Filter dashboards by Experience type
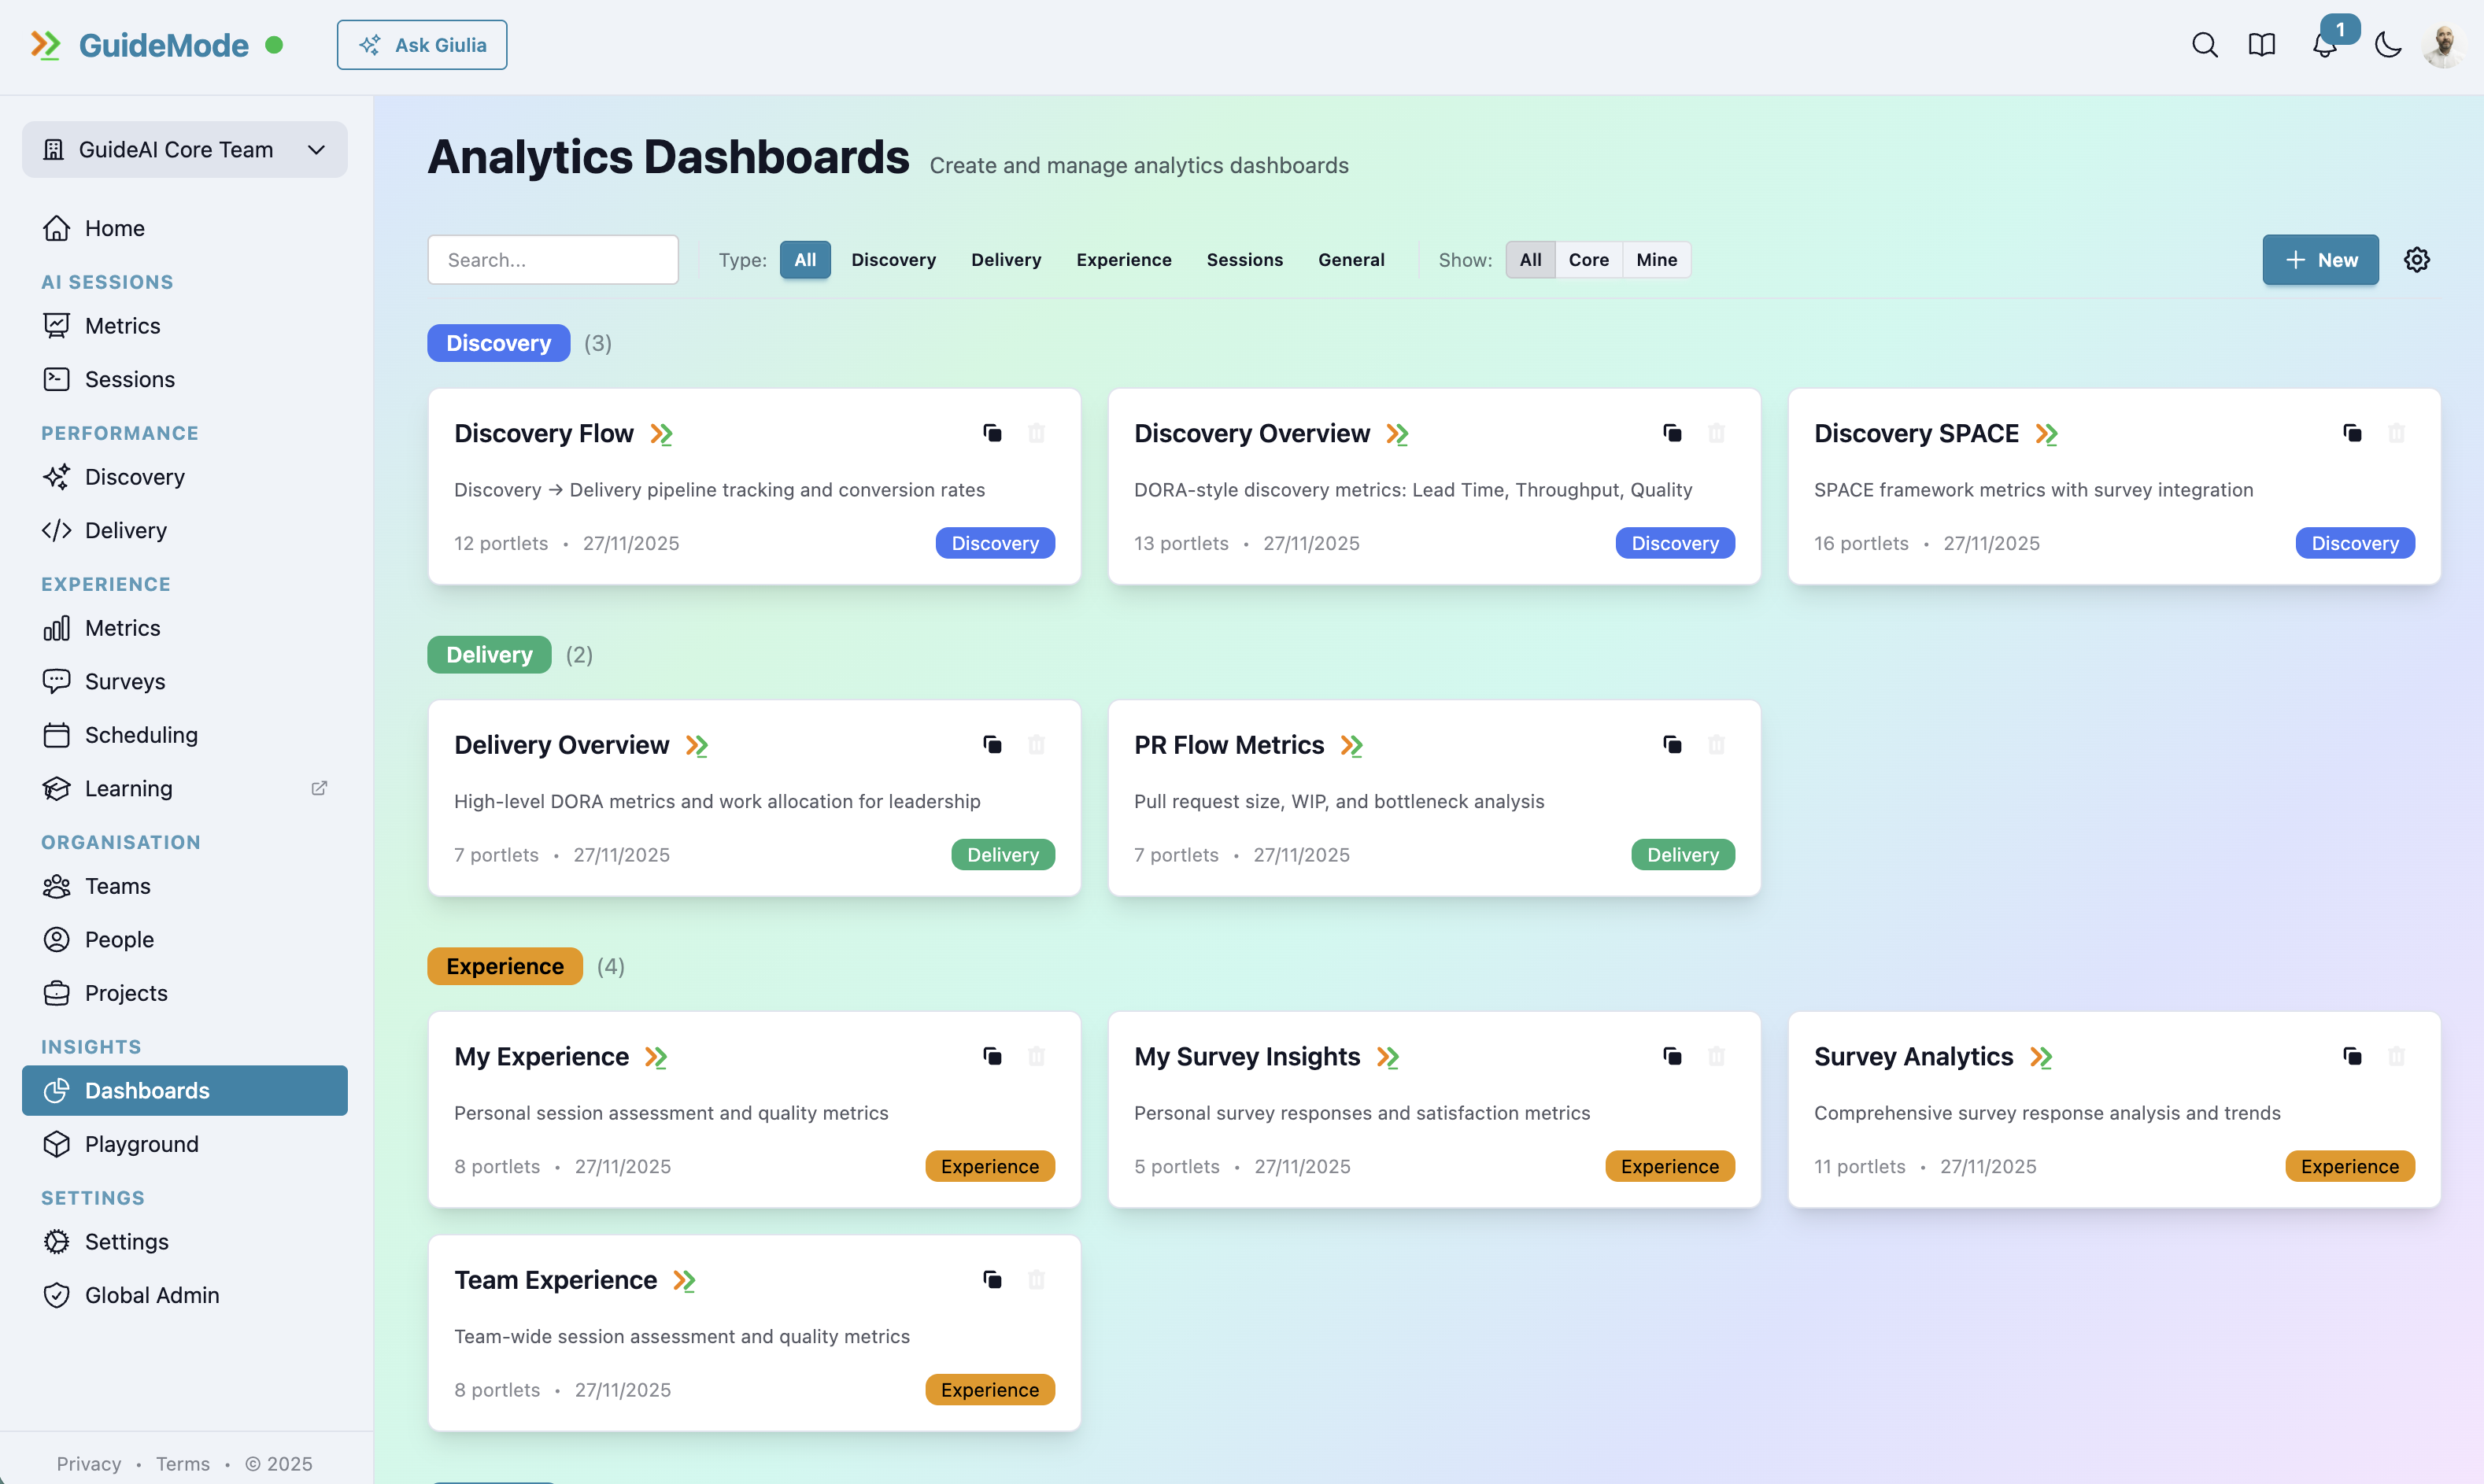 [x=1123, y=259]
